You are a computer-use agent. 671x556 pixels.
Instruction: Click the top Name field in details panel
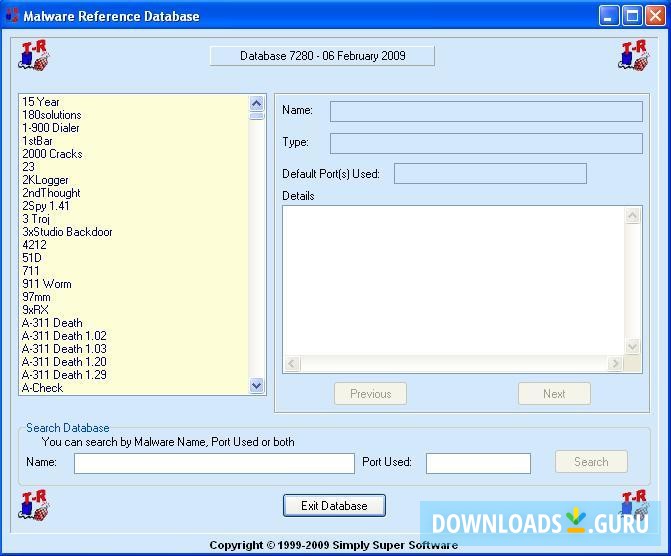pyautogui.click(x=486, y=112)
